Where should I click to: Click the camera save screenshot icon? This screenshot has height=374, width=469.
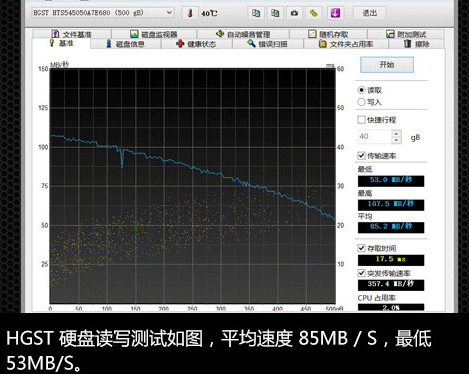(x=294, y=13)
